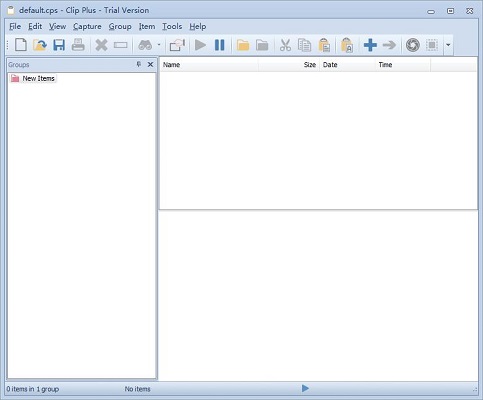Save the file with the blue floppy disk icon
The image size is (483, 400).
coord(59,45)
